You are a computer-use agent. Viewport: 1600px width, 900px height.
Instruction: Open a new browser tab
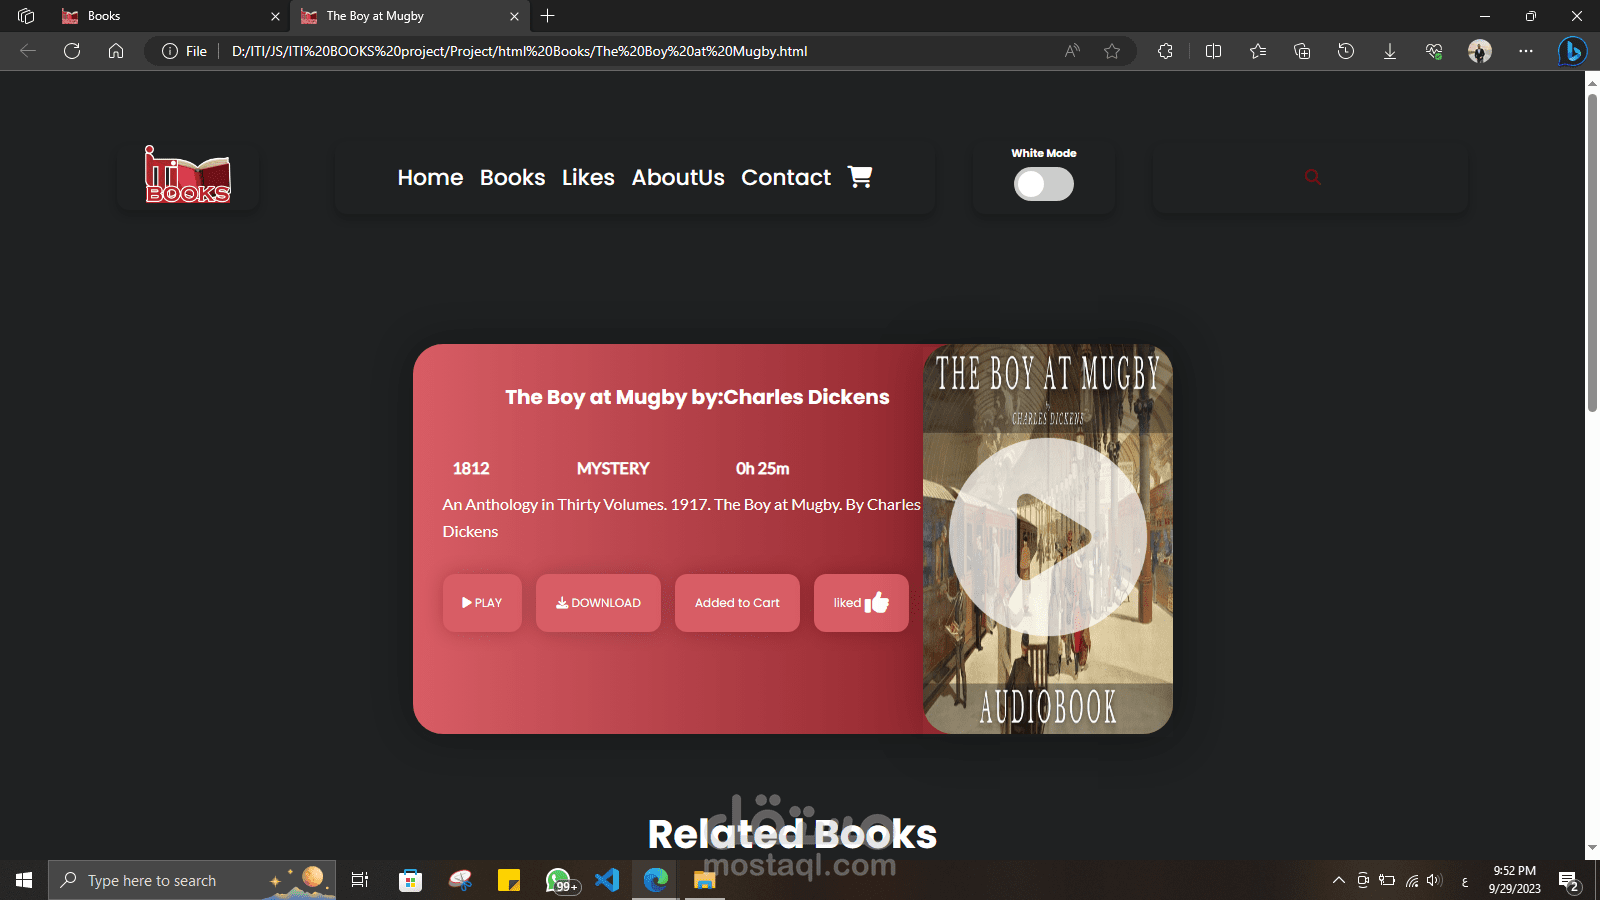coord(547,16)
